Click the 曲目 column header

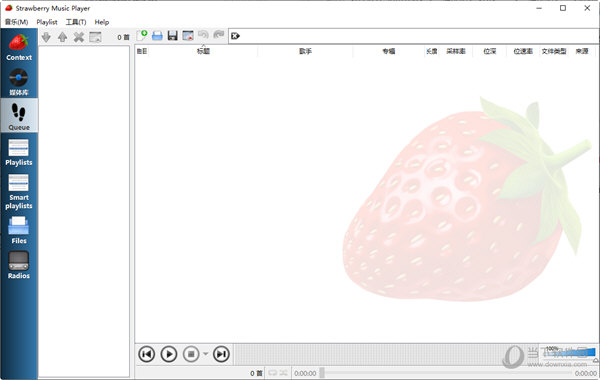(142, 51)
